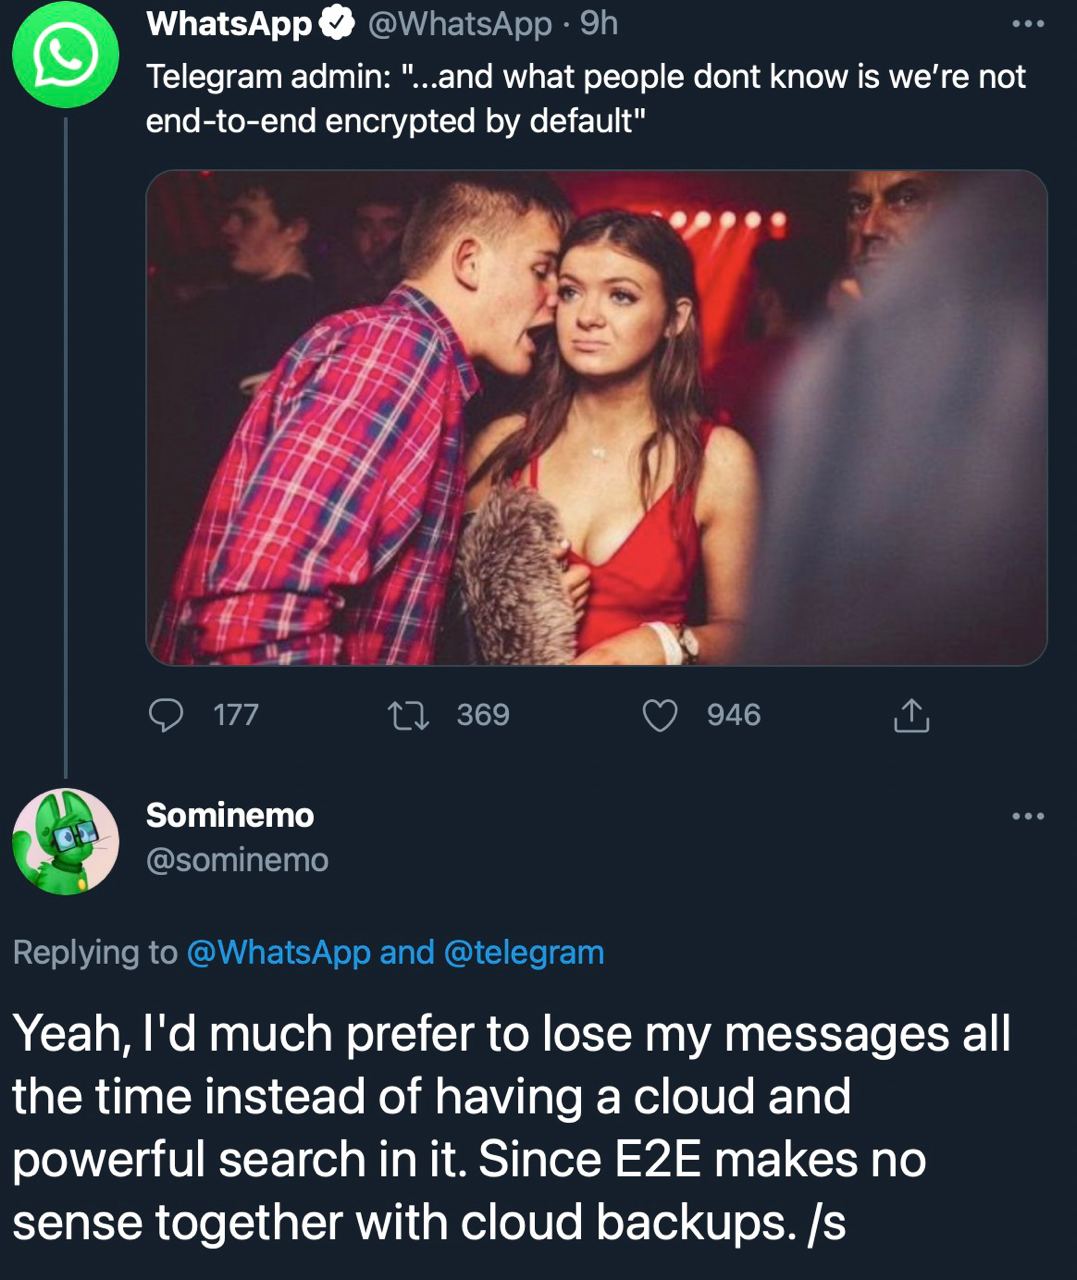Share the WhatsApp tweet via the upload arrow icon
Viewport: 1077px width, 1280px height.
(x=911, y=716)
